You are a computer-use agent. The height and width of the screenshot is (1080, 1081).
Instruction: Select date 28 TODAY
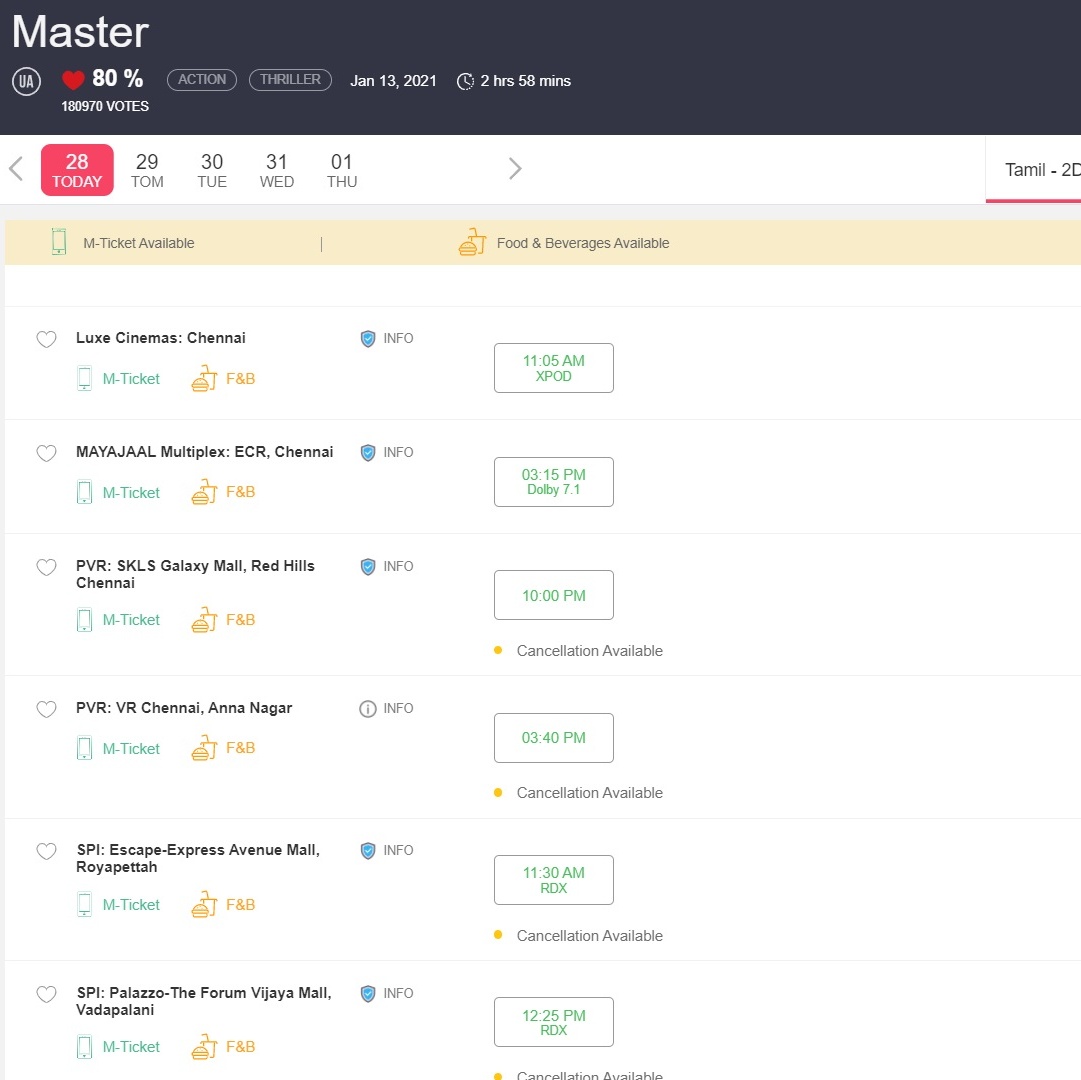coord(77,170)
